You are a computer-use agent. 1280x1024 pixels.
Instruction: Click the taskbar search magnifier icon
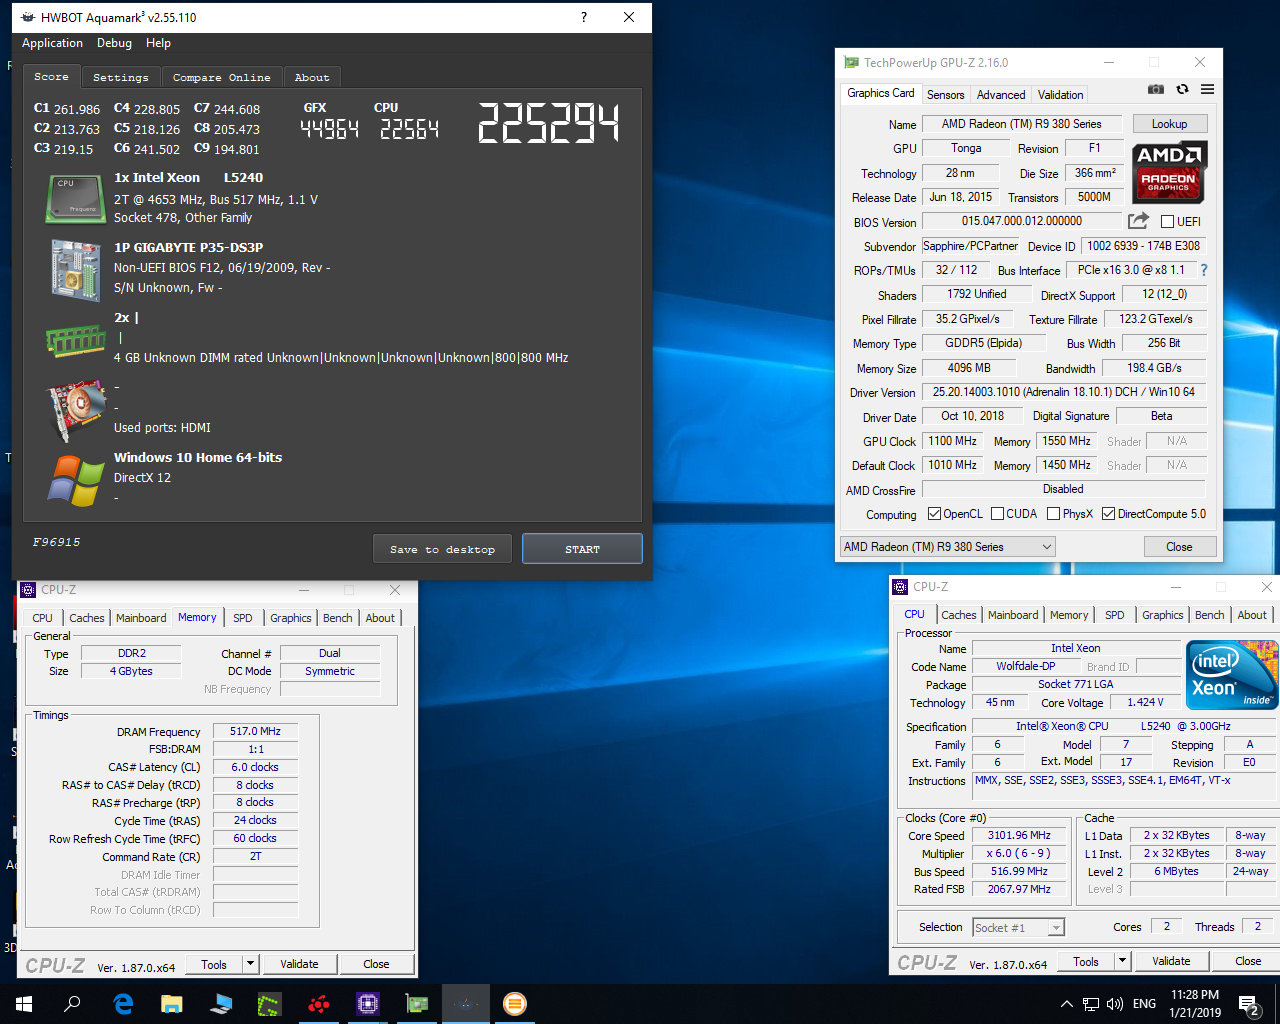pyautogui.click(x=72, y=1004)
